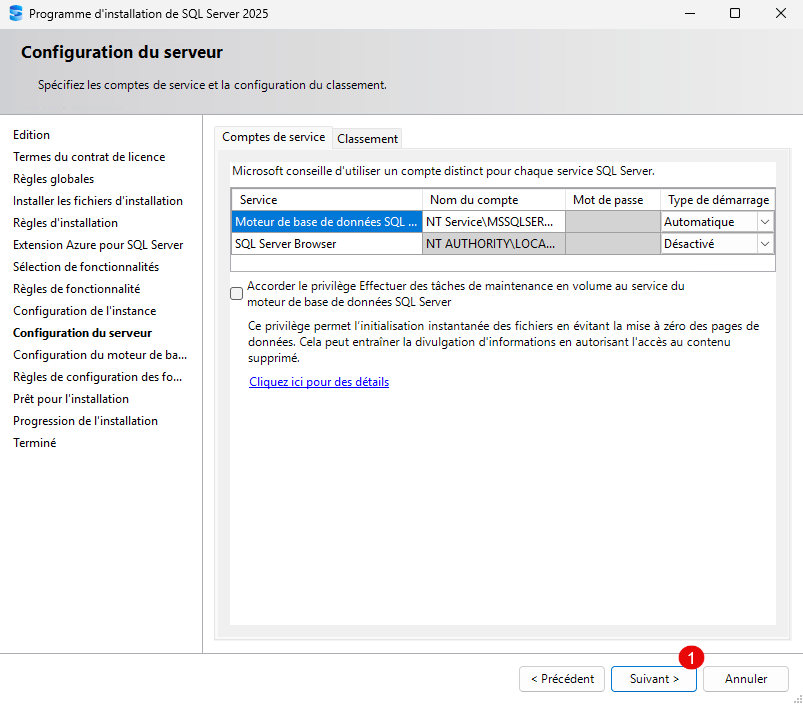Select the Règles d'installation step

point(65,223)
